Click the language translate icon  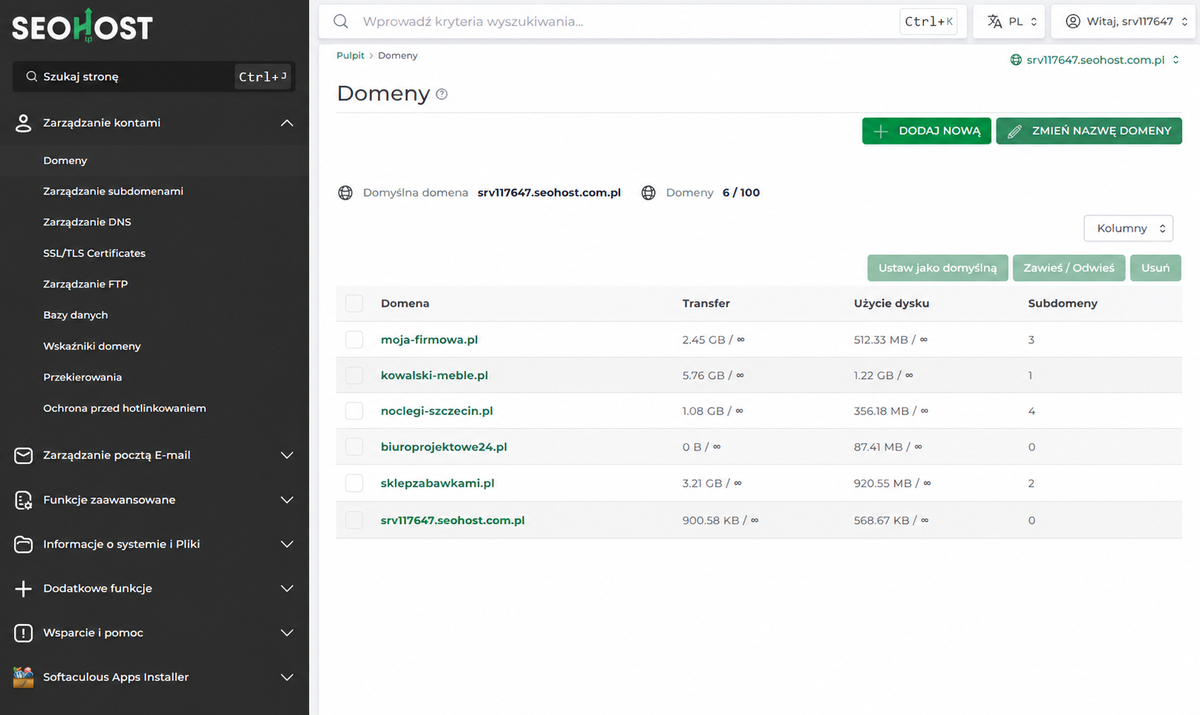pyautogui.click(x=994, y=21)
